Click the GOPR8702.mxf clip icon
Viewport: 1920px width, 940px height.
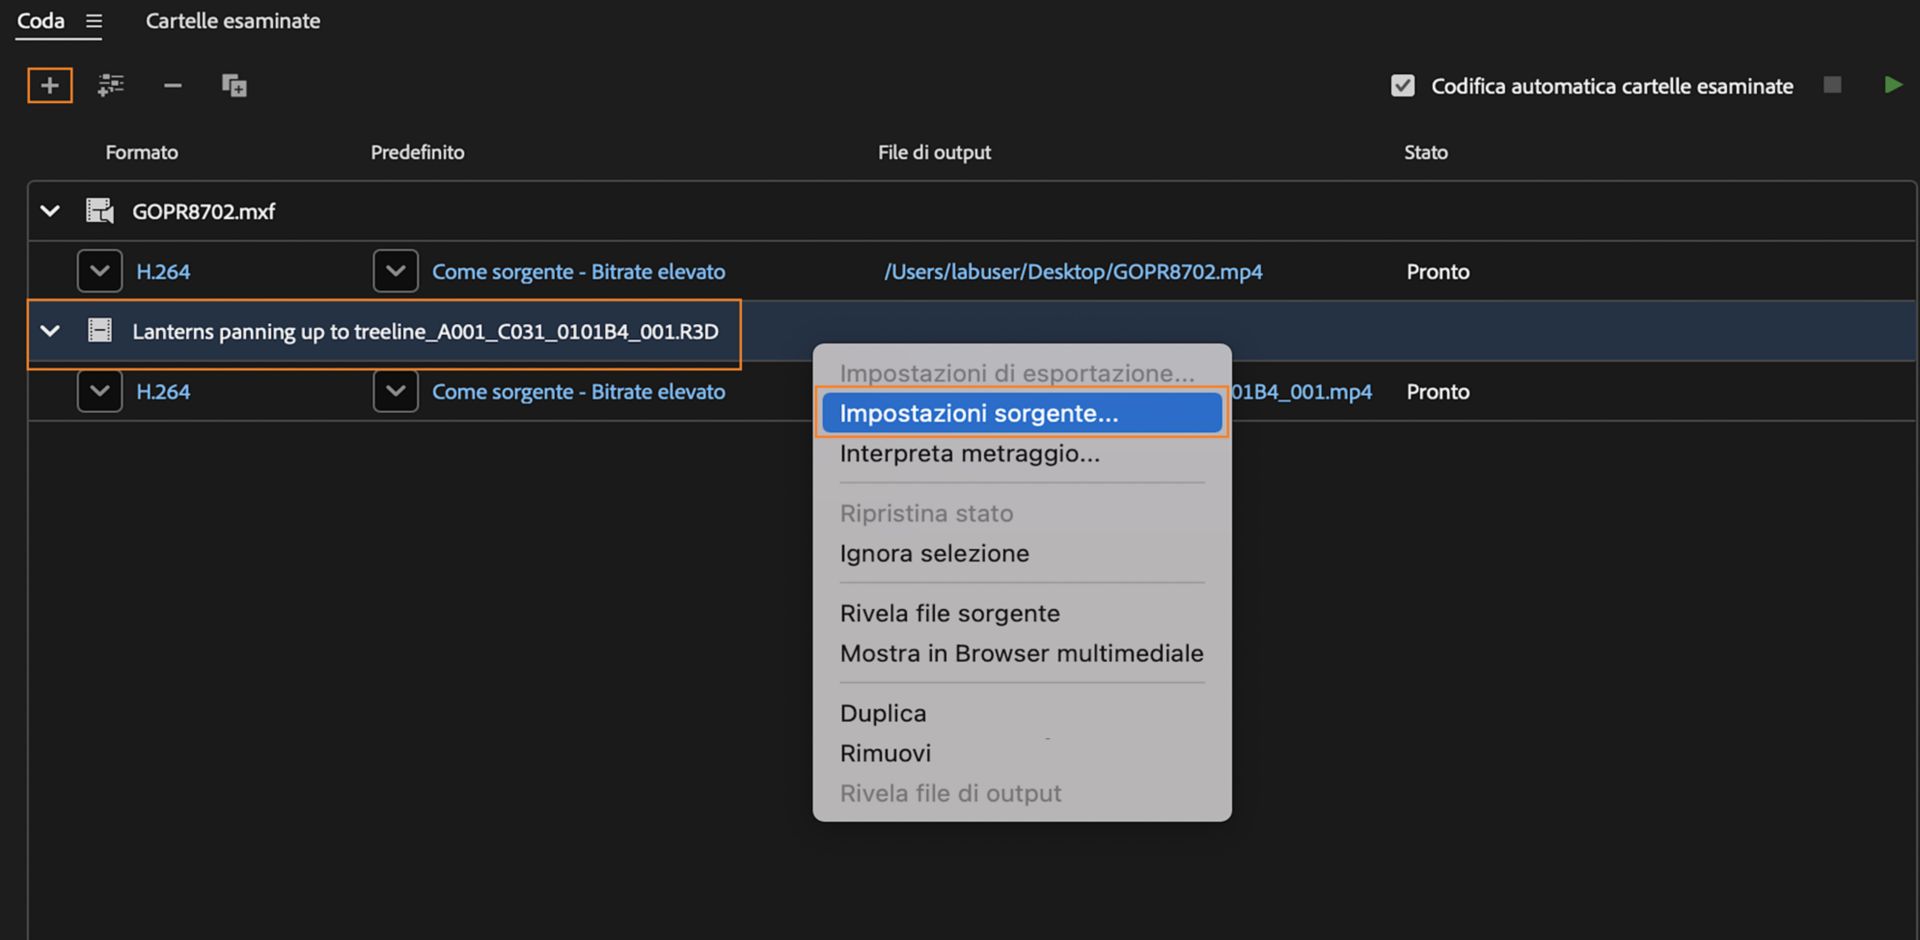(99, 211)
